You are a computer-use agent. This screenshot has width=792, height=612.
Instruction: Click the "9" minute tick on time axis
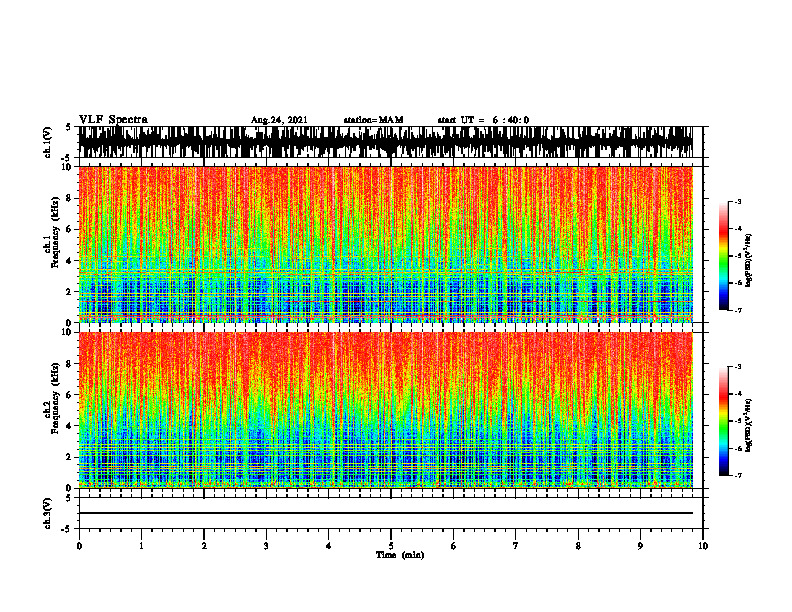[640, 546]
